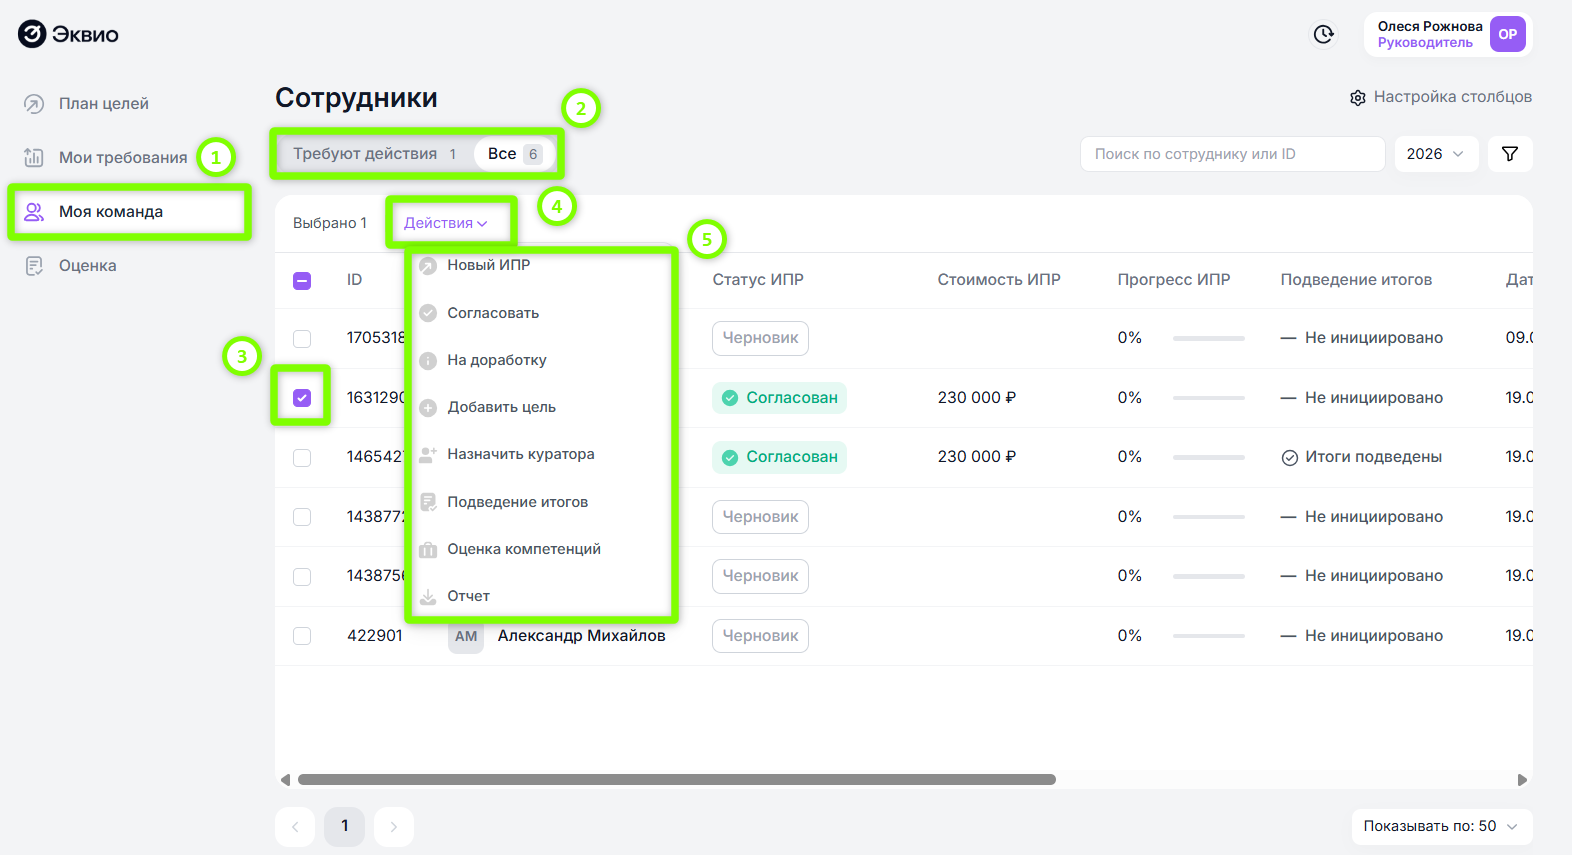This screenshot has width=1572, height=855.
Task: Open the filter funnel icon
Action: coord(1510,154)
